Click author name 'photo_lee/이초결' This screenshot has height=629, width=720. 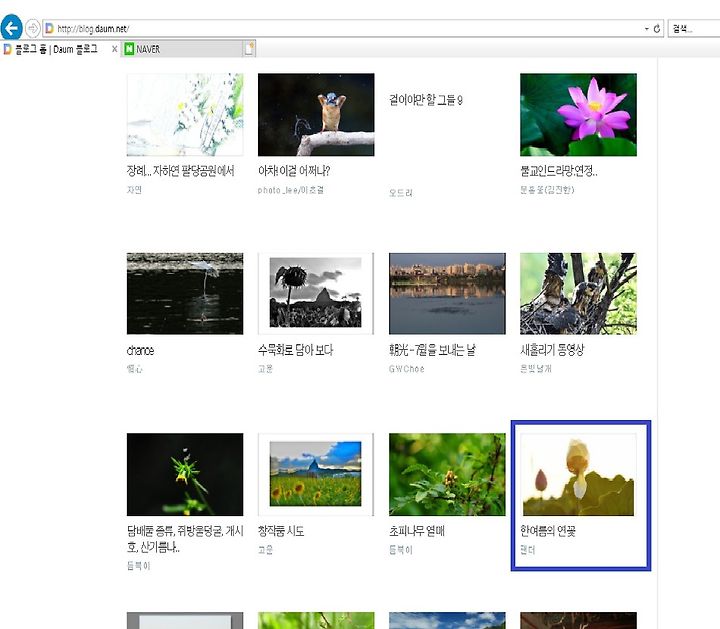pos(291,190)
